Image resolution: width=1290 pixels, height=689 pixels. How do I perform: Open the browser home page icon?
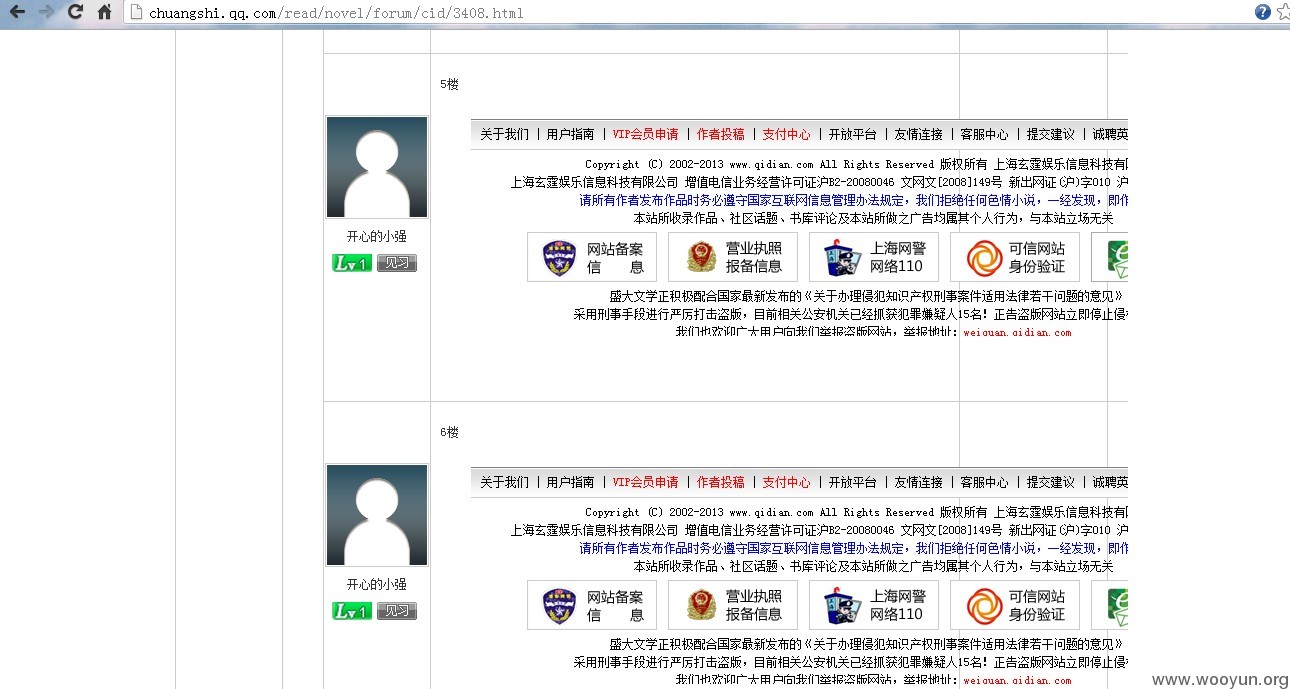104,12
